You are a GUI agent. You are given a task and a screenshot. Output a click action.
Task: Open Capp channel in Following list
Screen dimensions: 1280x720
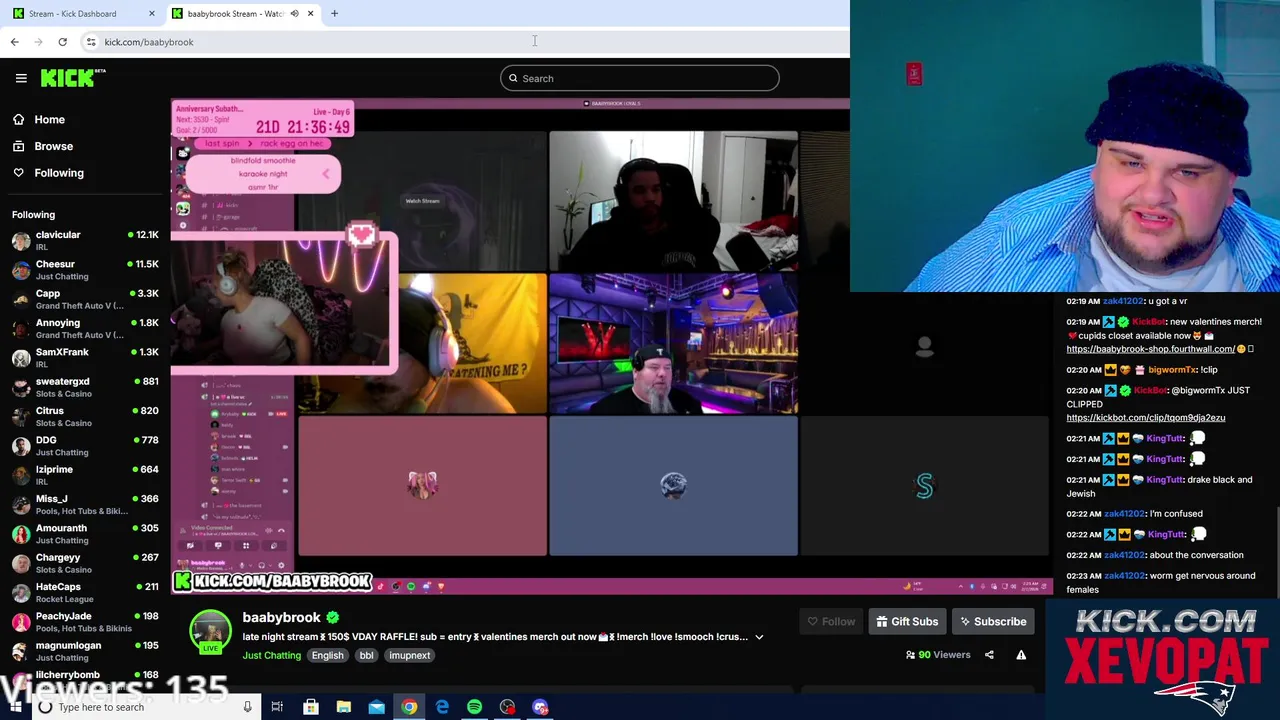(84, 299)
